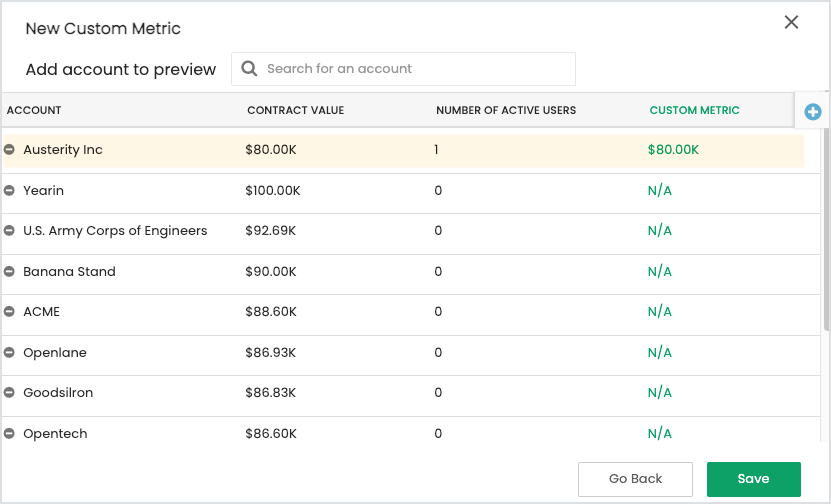
Task: Click the search magnifier icon
Action: pos(249,68)
